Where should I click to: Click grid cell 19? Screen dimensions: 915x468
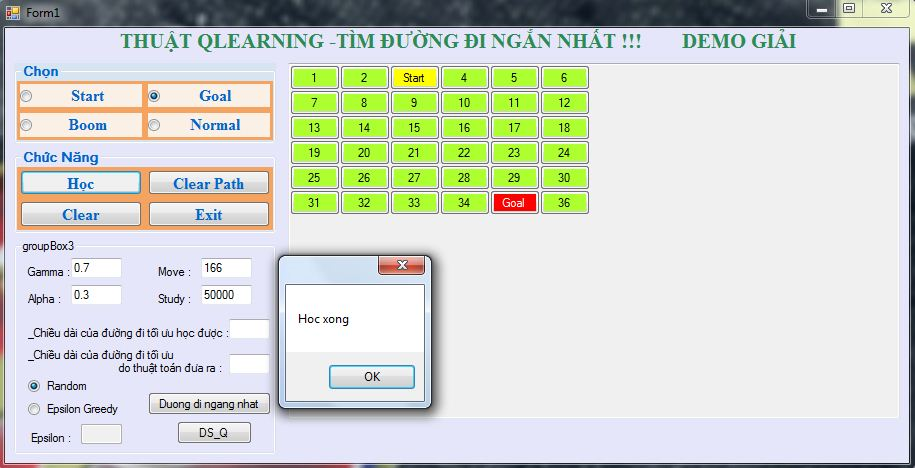[x=315, y=153]
